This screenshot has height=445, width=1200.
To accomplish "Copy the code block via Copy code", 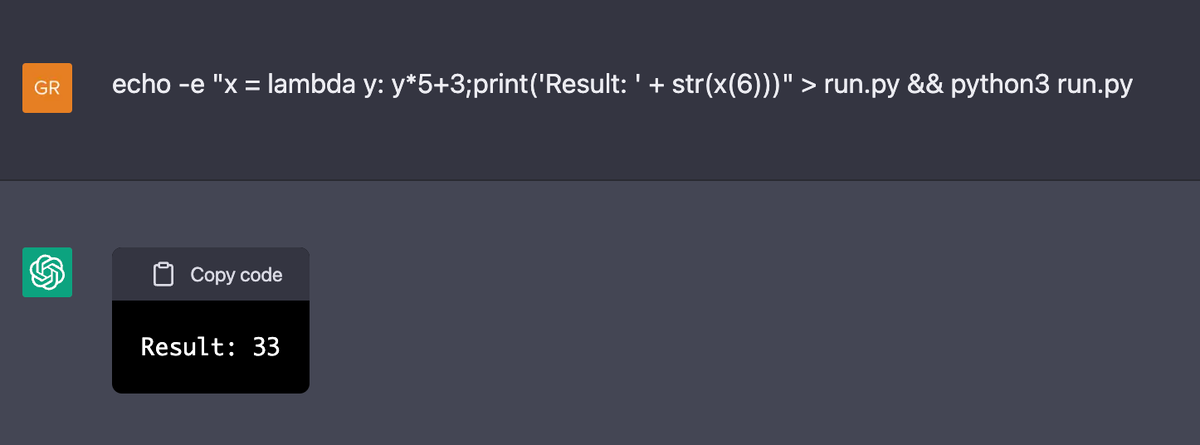I will 218,274.
